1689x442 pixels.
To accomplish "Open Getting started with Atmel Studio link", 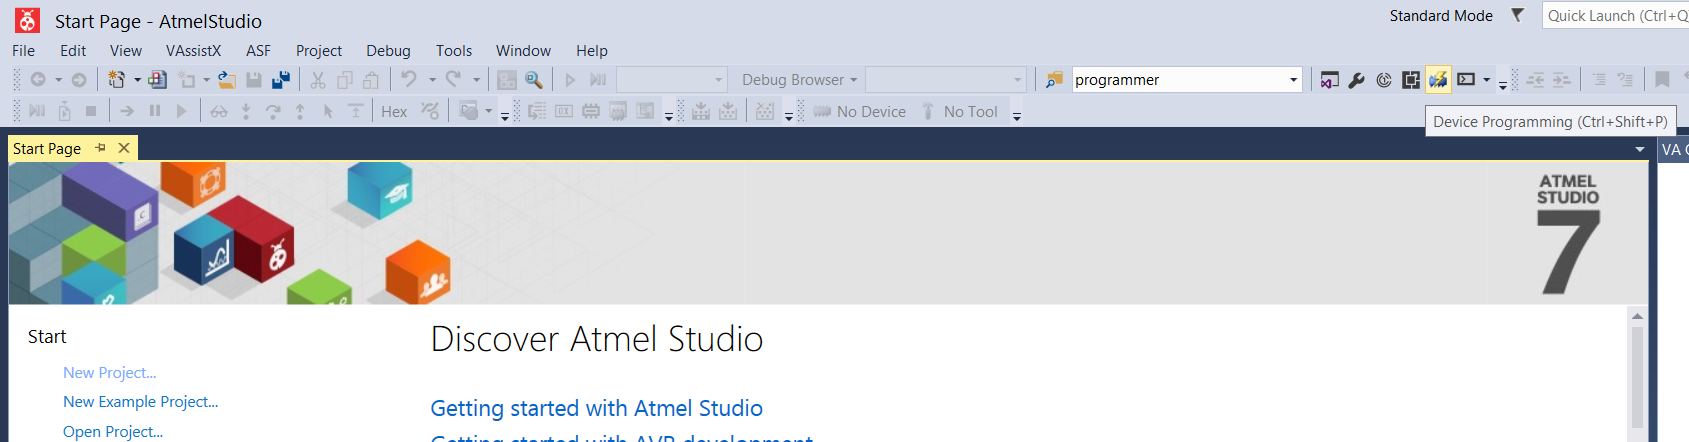I will coord(596,408).
